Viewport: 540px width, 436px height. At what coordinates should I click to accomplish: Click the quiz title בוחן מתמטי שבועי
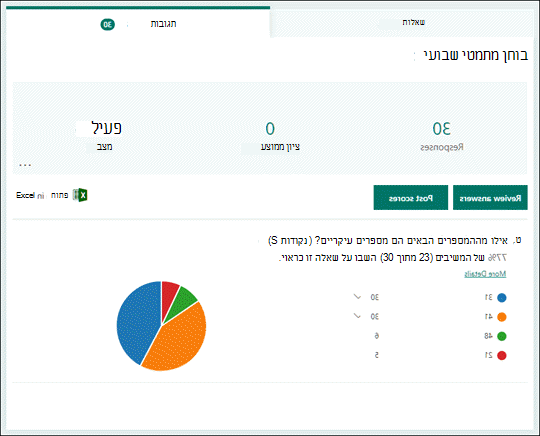[476, 55]
